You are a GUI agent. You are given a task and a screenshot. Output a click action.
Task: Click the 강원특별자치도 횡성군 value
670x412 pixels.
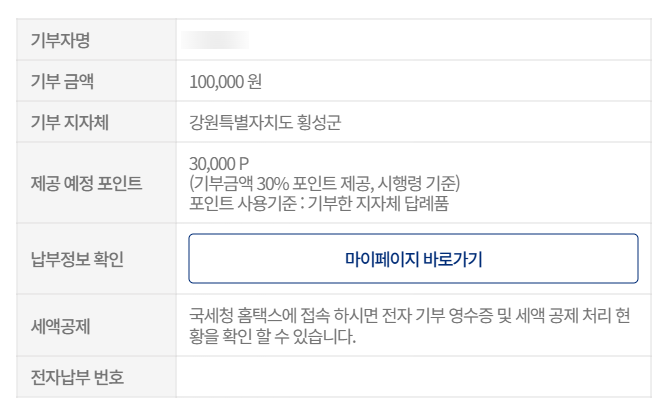click(265, 122)
